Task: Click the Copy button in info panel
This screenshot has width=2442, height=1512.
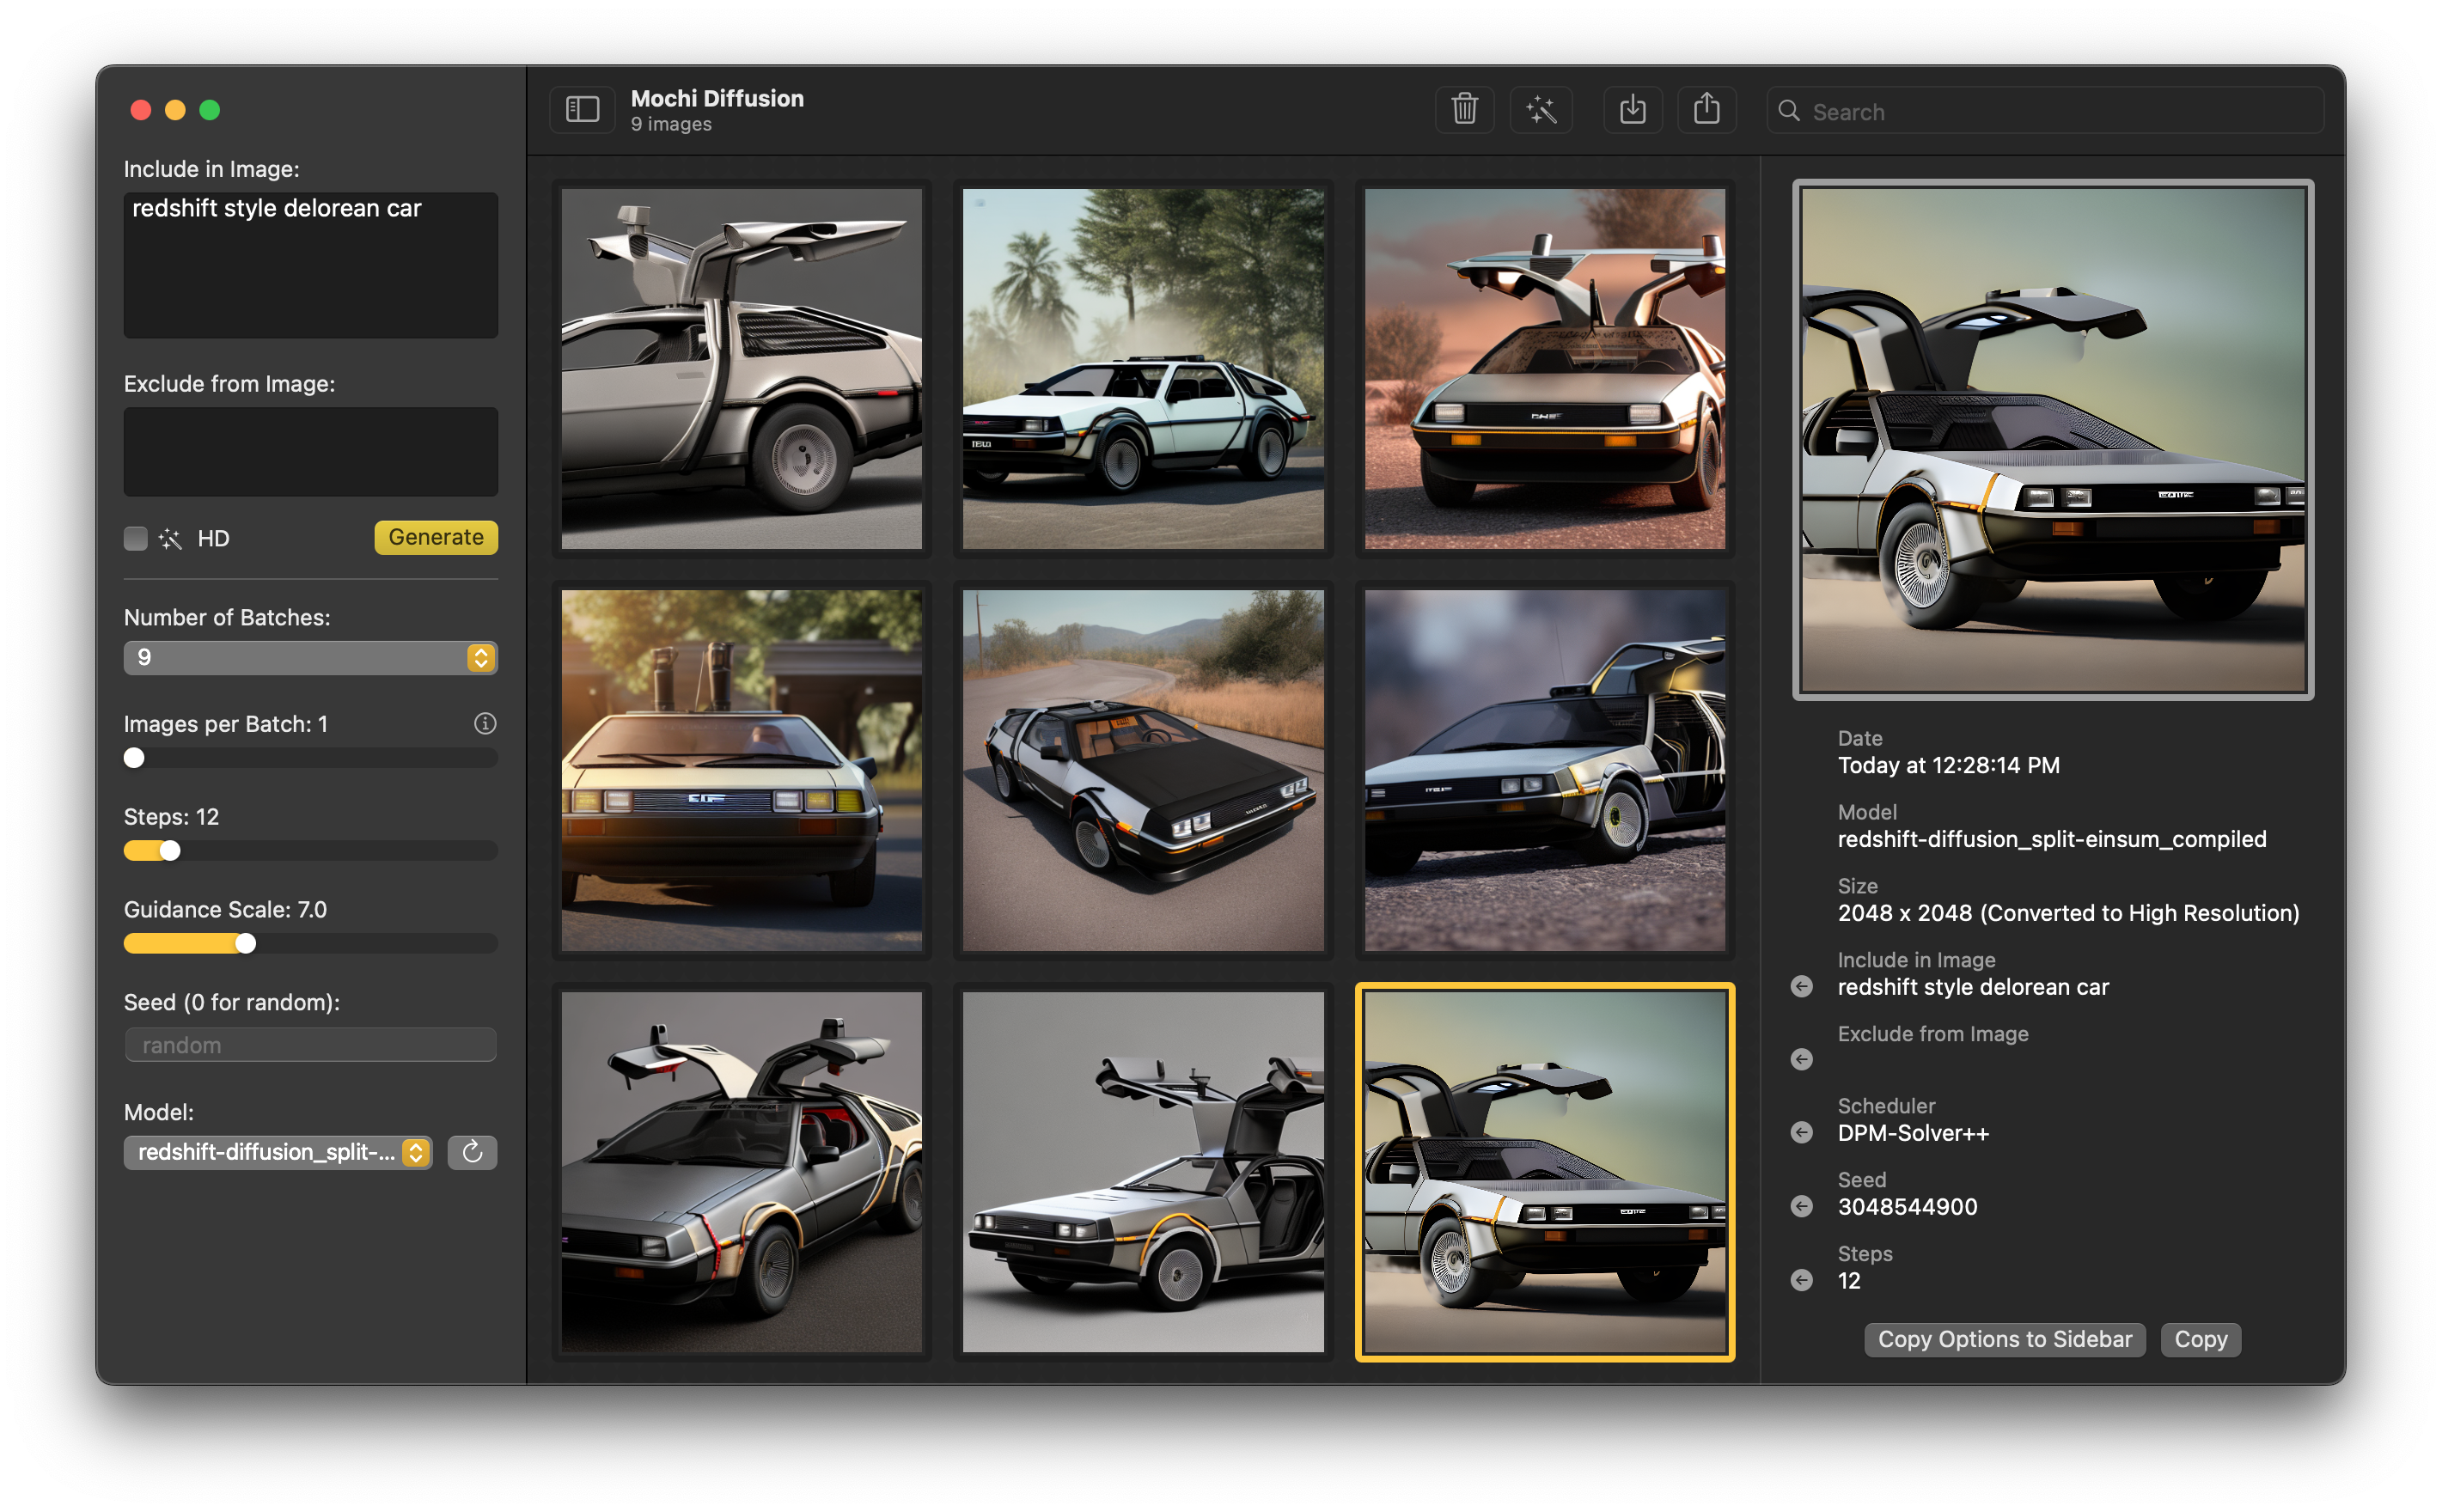Action: (x=2200, y=1339)
